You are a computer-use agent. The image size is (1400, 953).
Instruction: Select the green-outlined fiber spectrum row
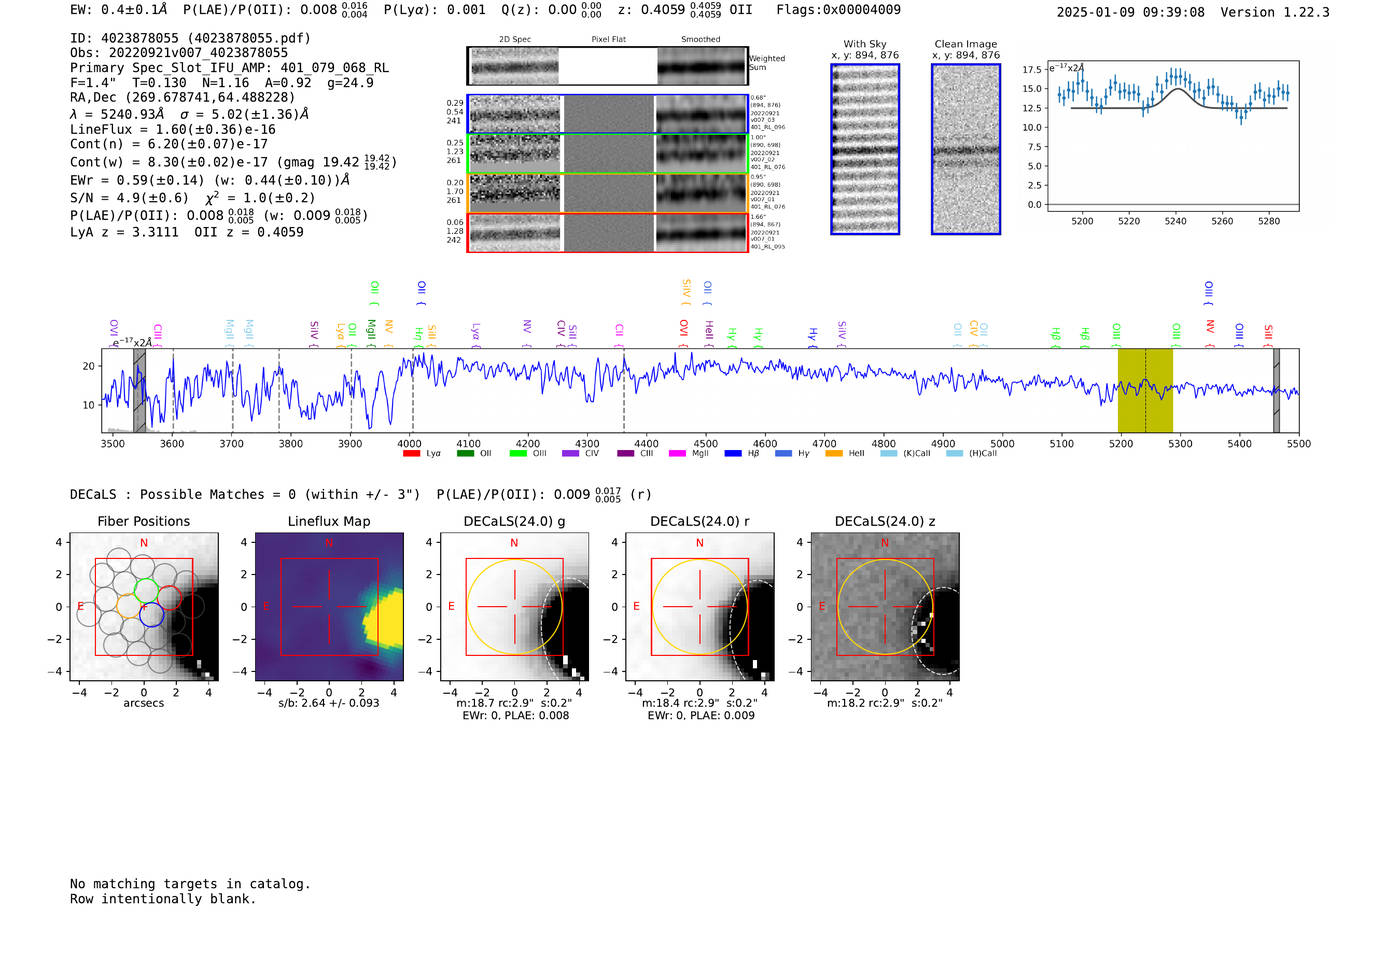click(x=608, y=154)
